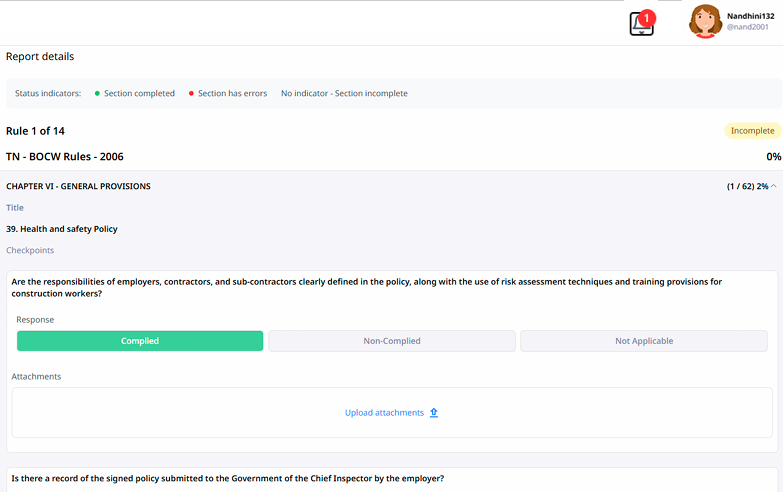This screenshot has height=492, width=783.
Task: Select the Complied response option
Action: (140, 341)
